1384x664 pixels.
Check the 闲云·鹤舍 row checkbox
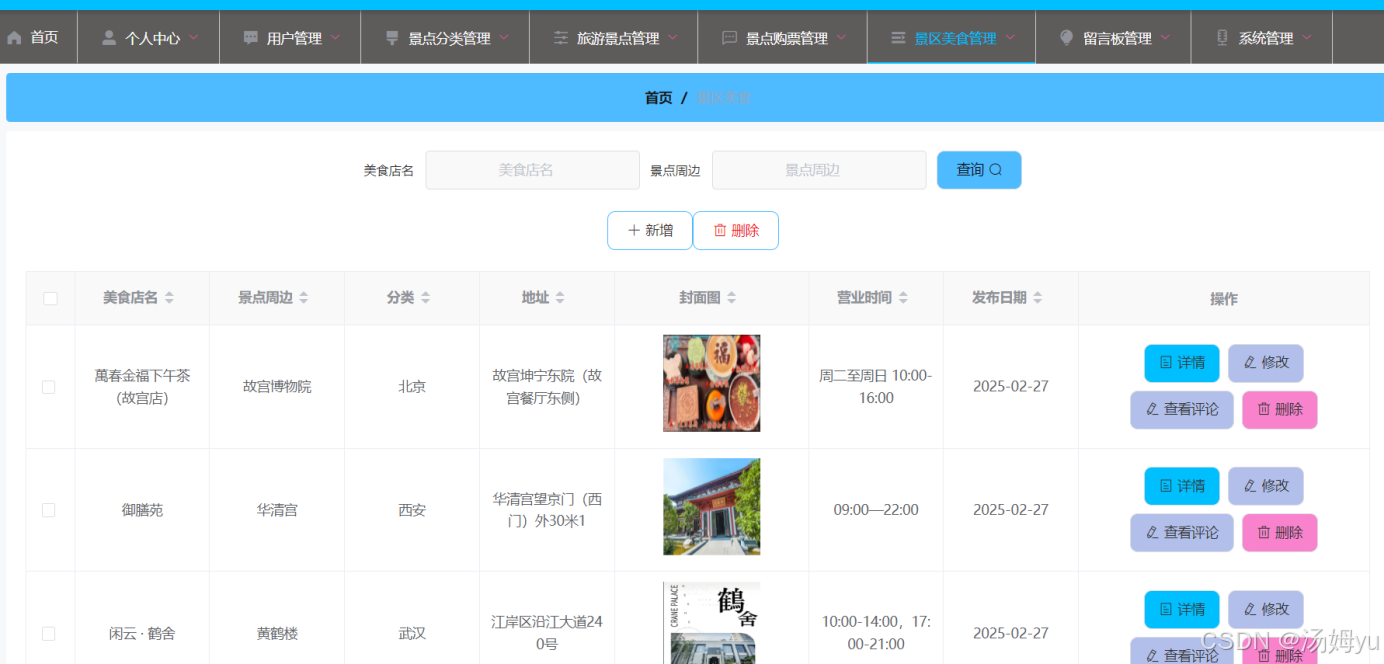(x=48, y=633)
